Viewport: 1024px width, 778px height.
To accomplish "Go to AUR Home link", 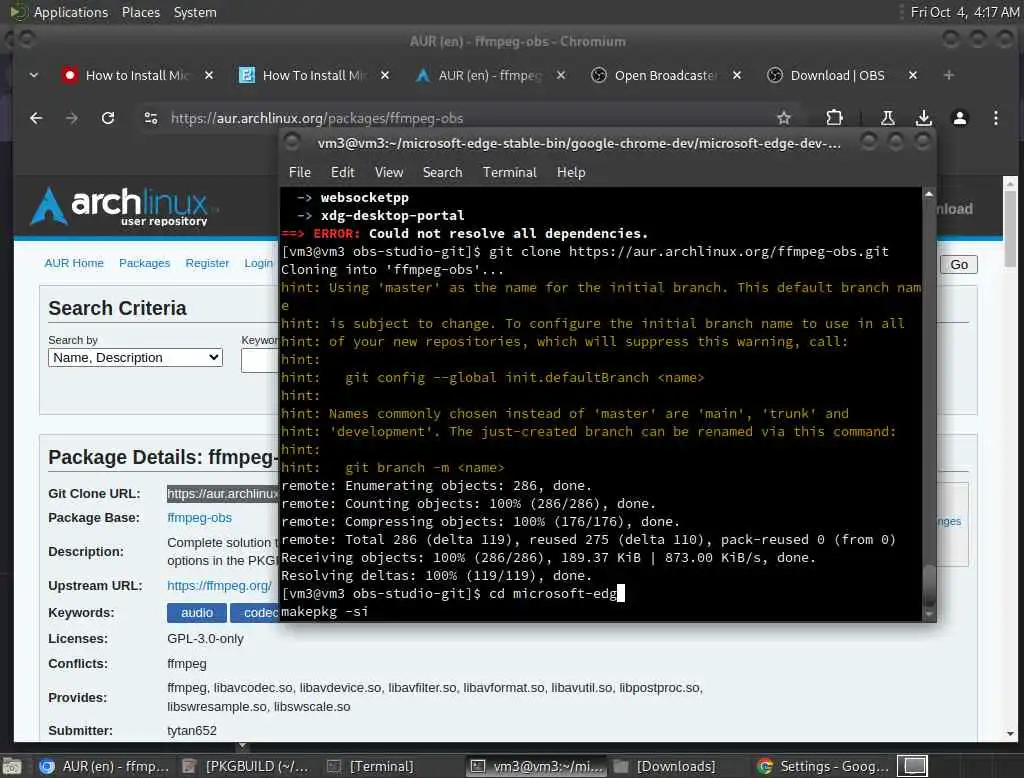I will point(74,263).
